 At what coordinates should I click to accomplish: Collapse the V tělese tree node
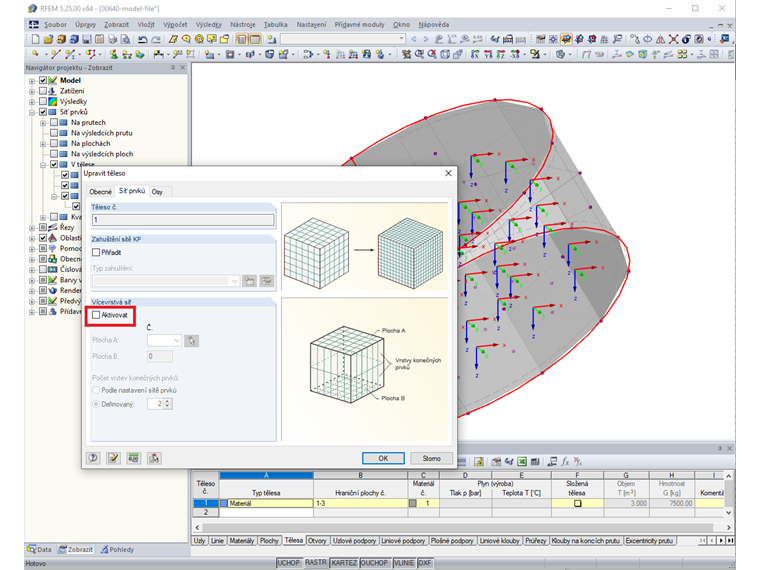pyautogui.click(x=43, y=165)
